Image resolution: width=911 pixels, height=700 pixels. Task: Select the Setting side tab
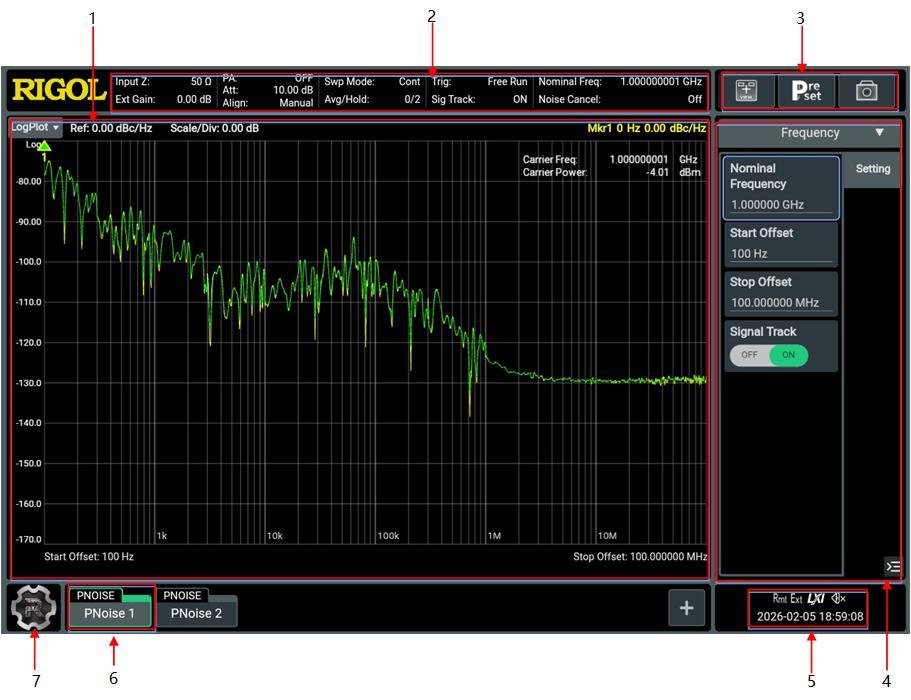(x=873, y=169)
